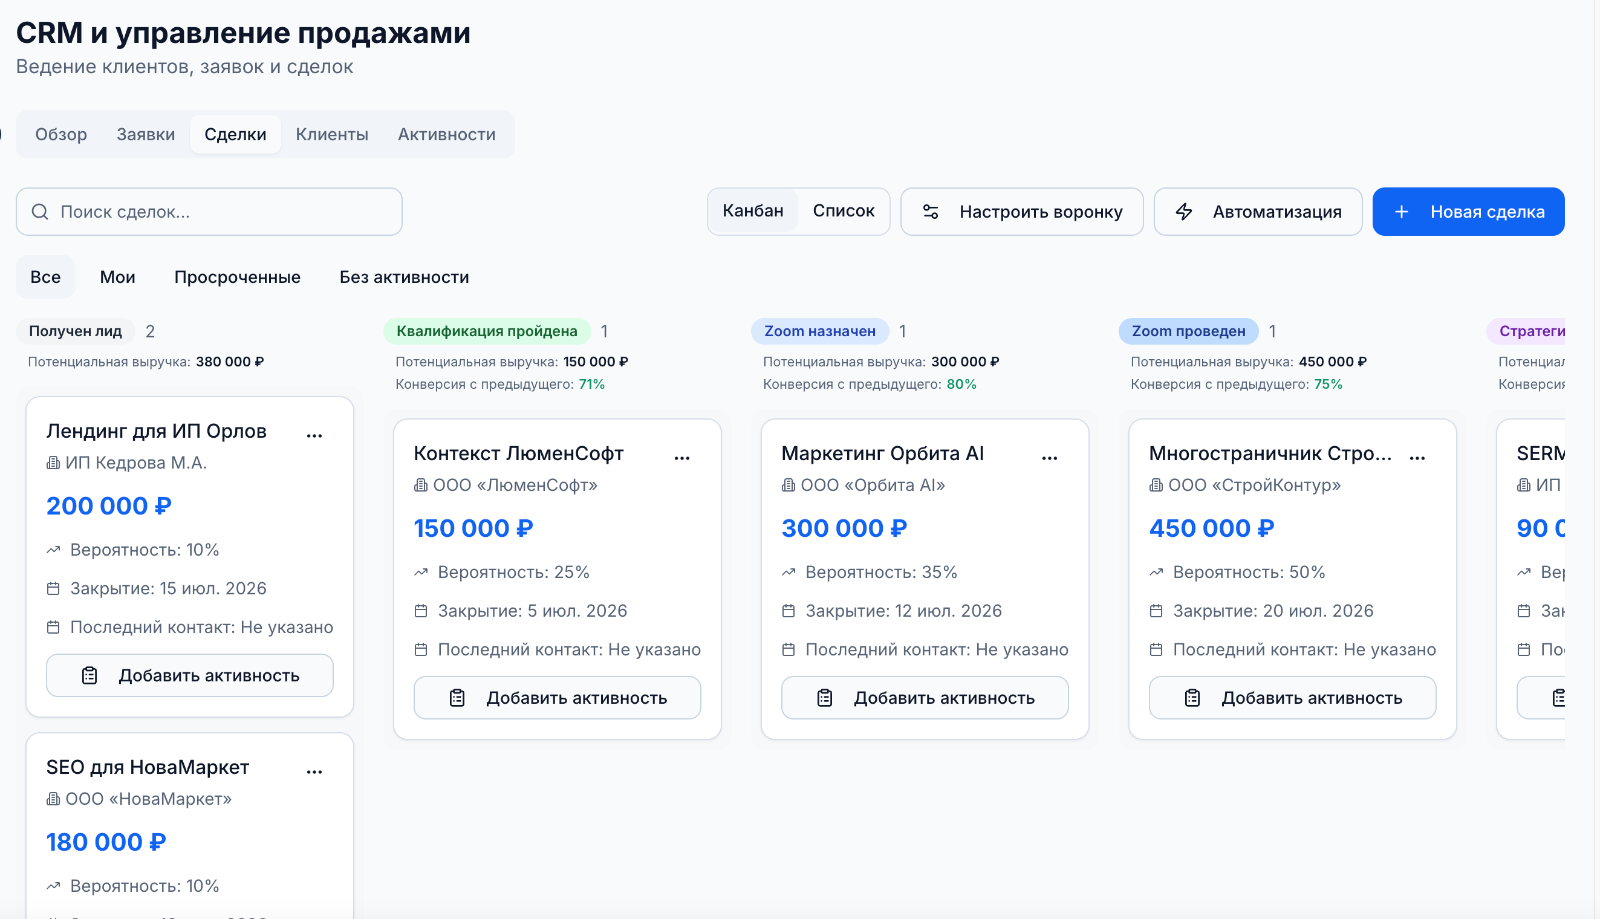Go to the Клиенты tab

point(332,134)
